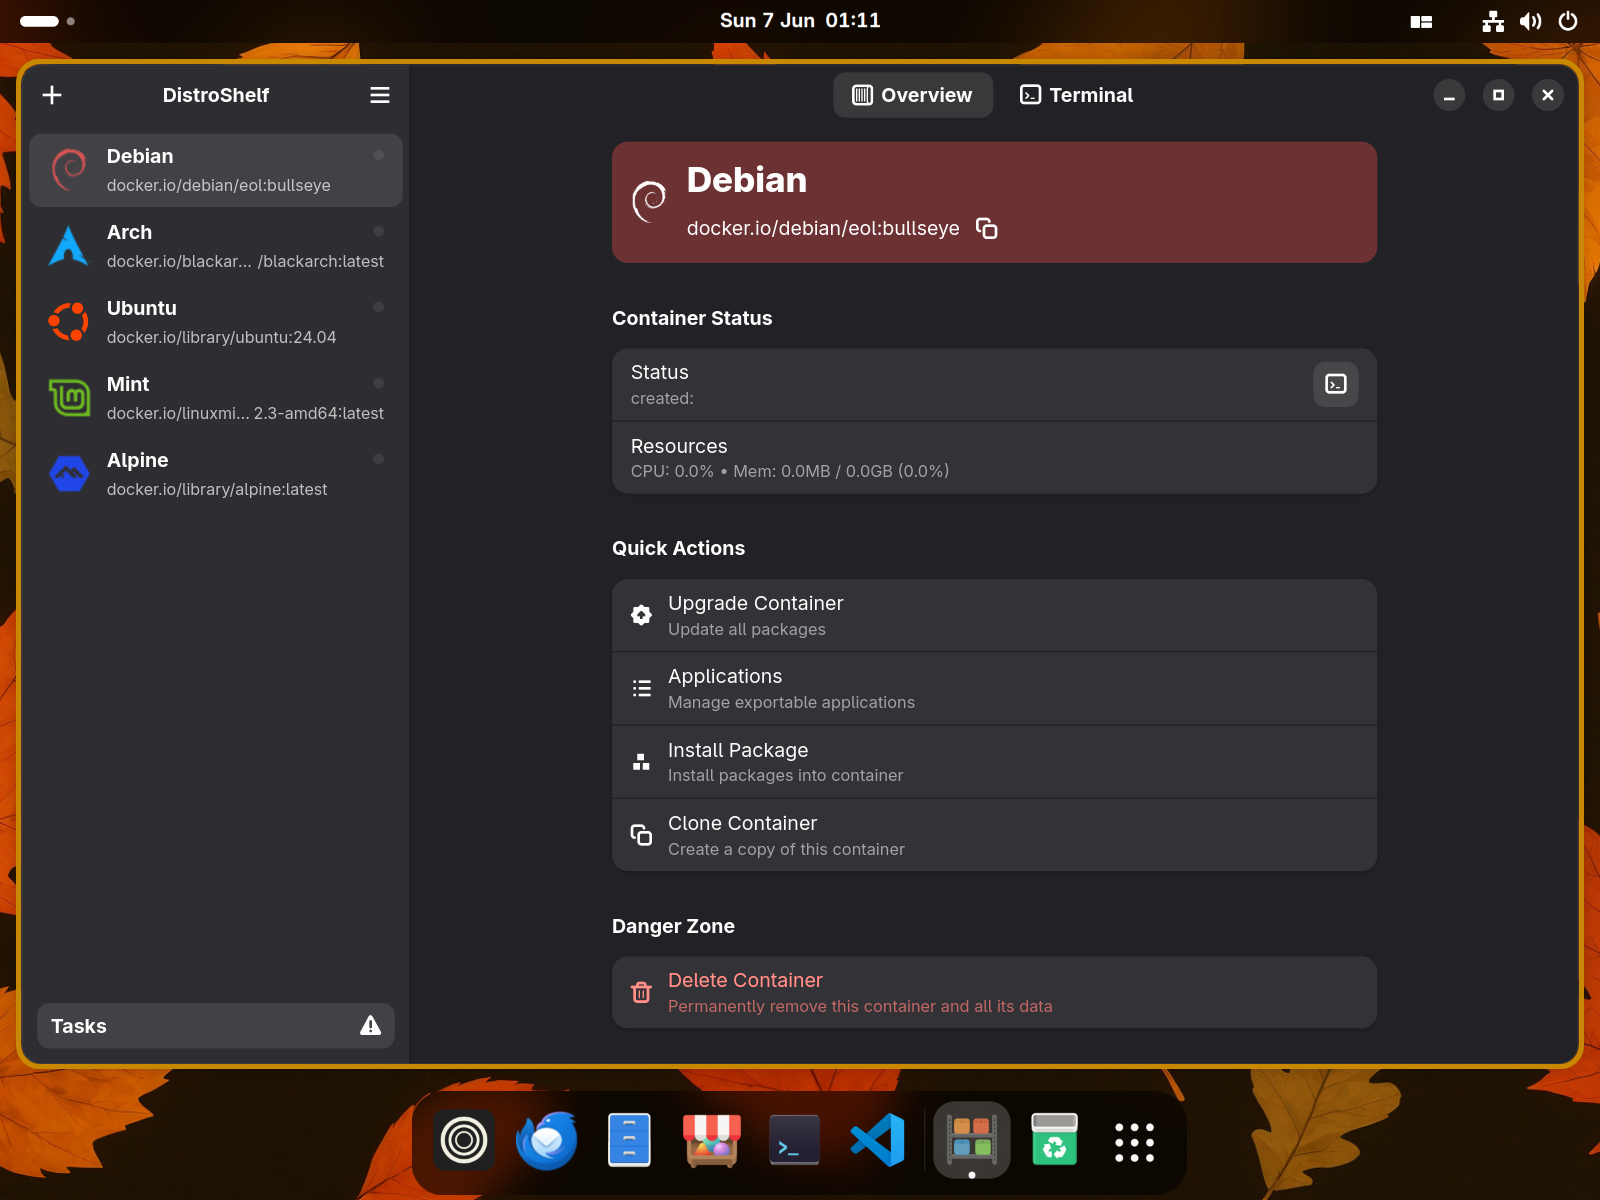The image size is (1600, 1200).
Task: Click the blocks icon beside Install Package
Action: (x=642, y=762)
